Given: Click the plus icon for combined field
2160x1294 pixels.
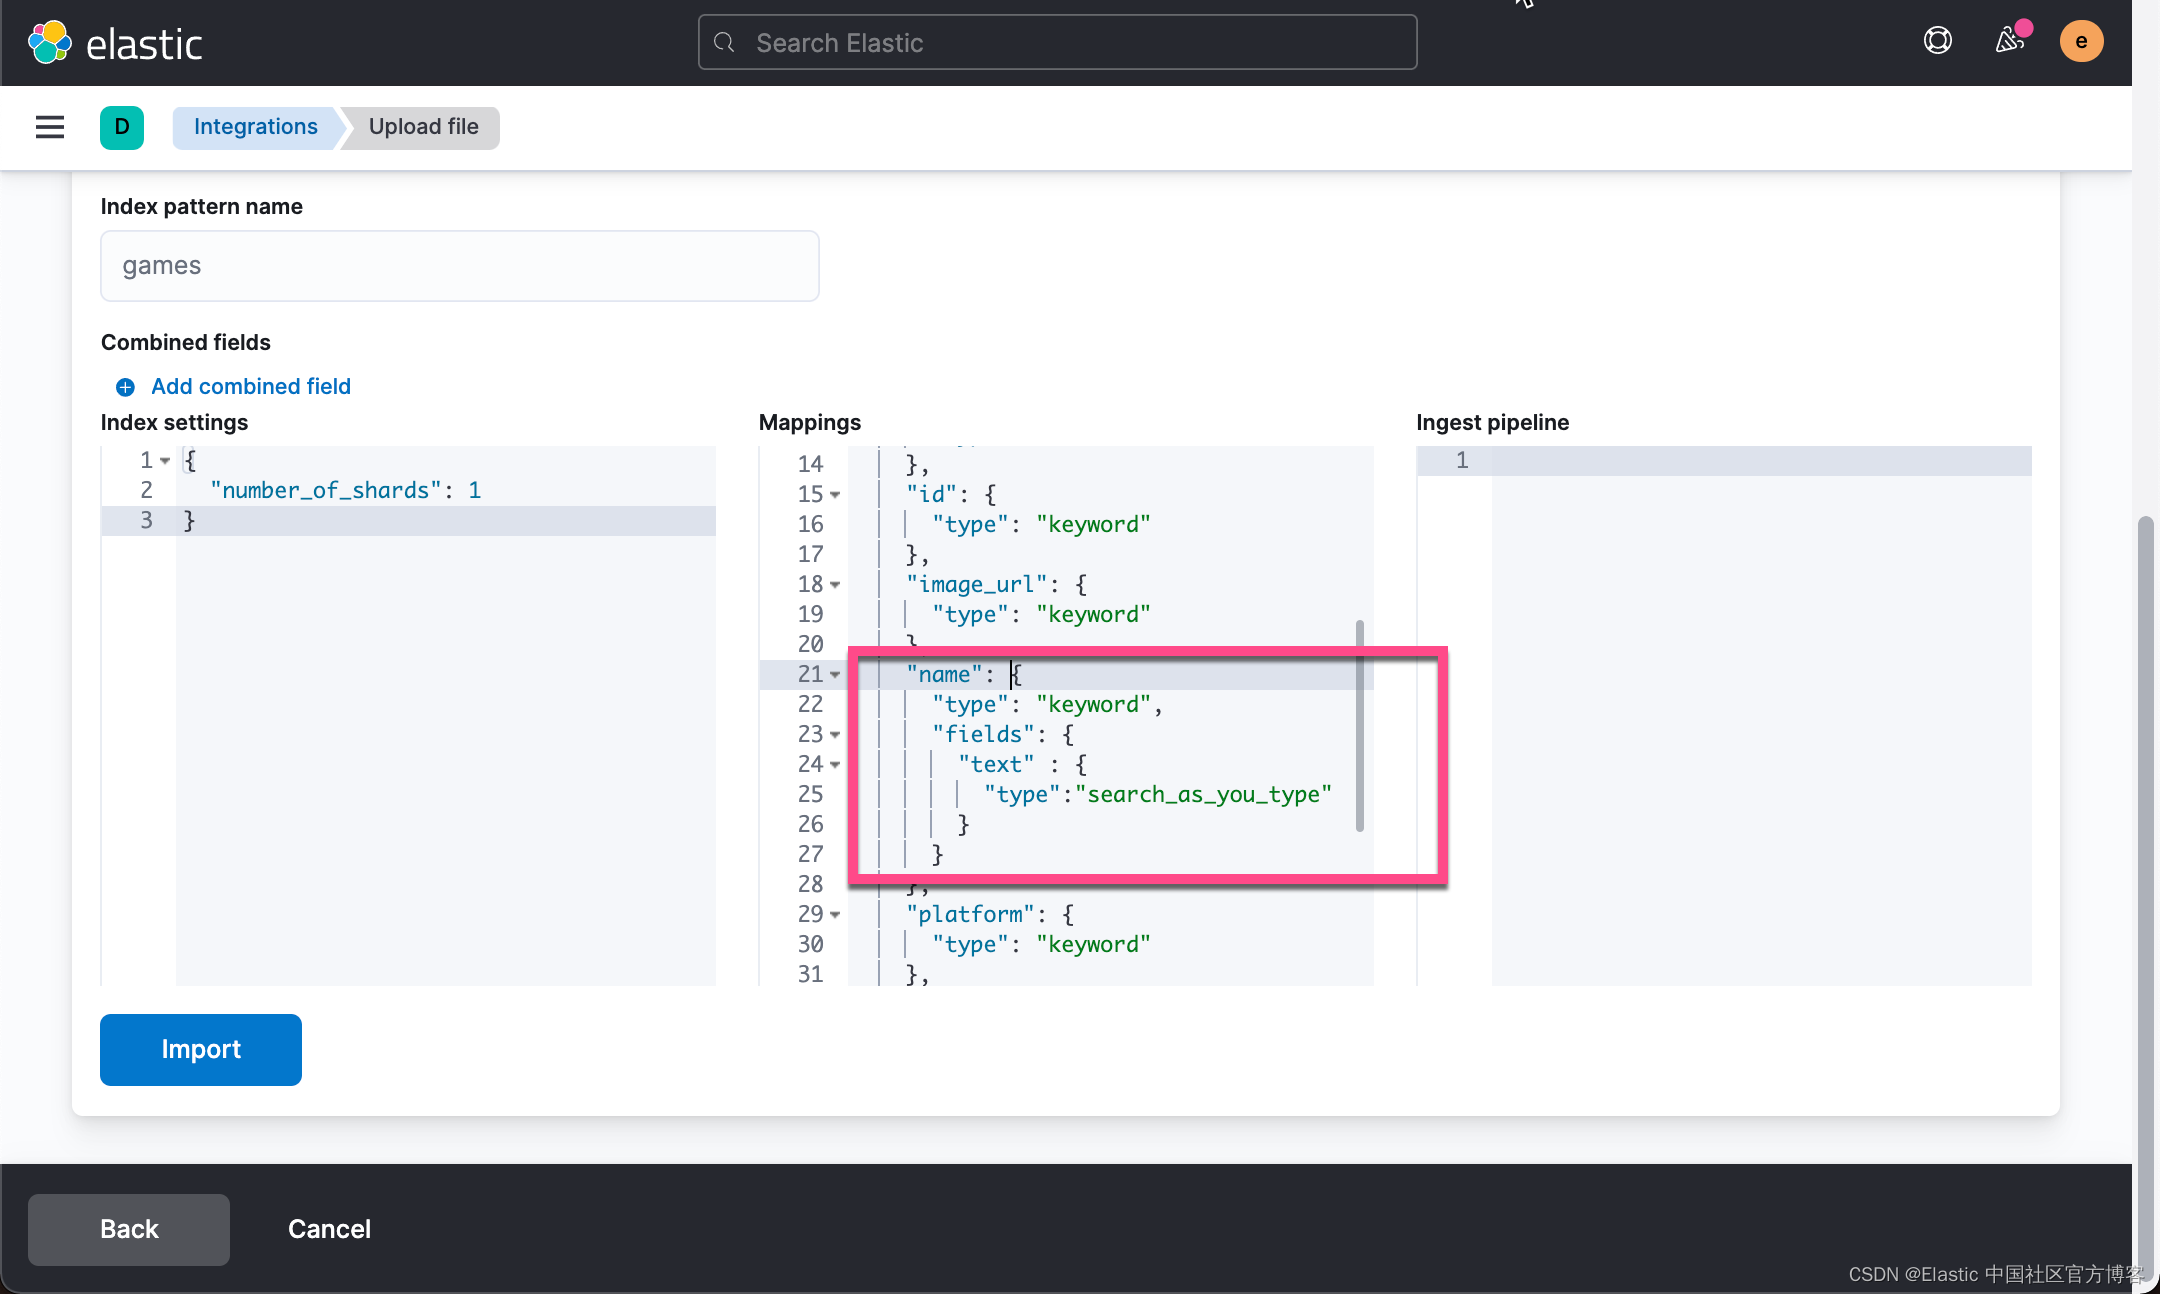Looking at the screenshot, I should (x=125, y=387).
